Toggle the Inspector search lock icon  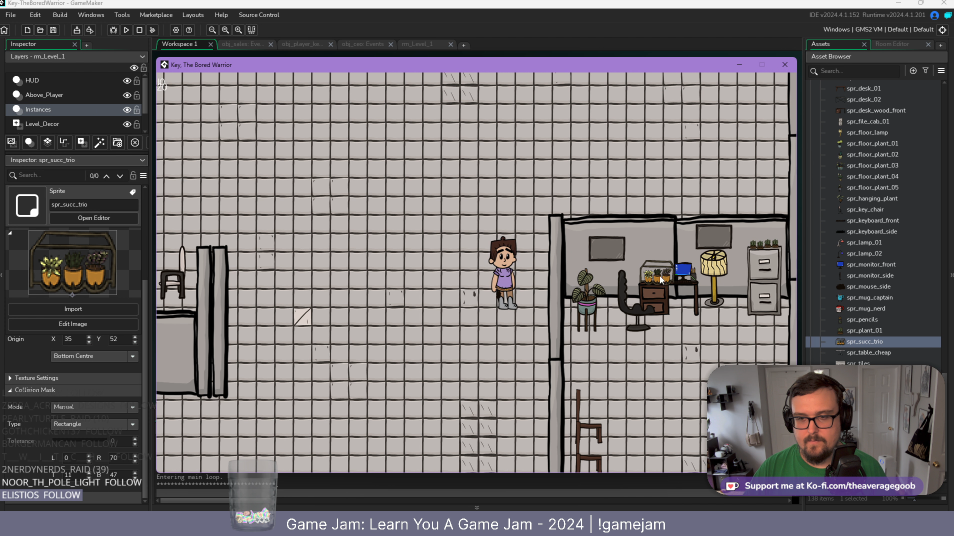click(133, 176)
